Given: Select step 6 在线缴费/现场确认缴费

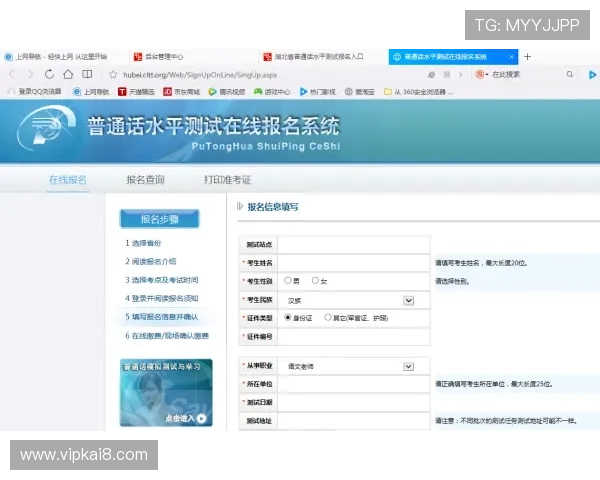Looking at the screenshot, I should (167, 336).
